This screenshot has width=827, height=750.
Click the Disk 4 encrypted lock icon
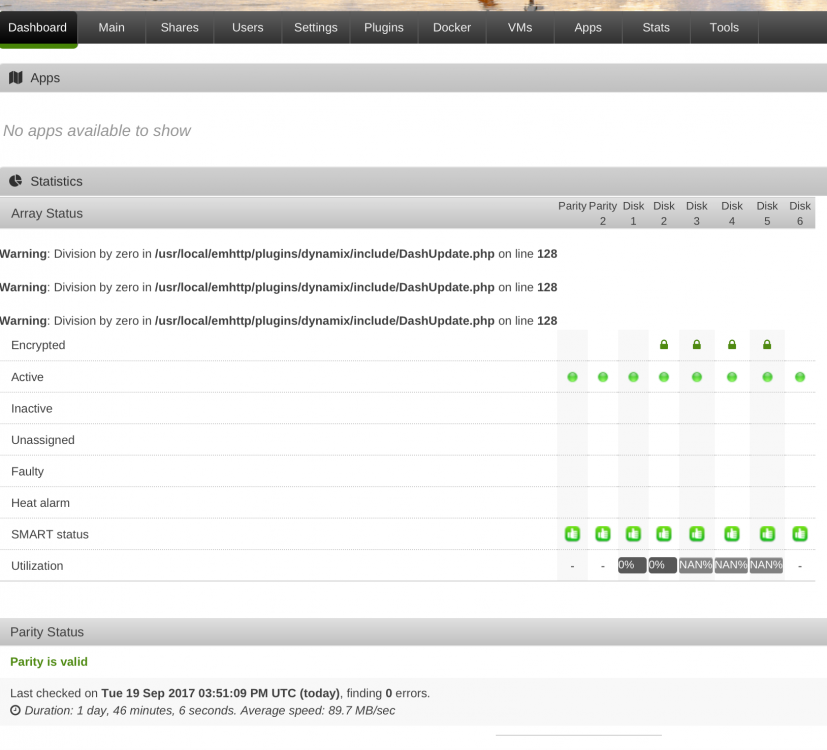tap(732, 344)
